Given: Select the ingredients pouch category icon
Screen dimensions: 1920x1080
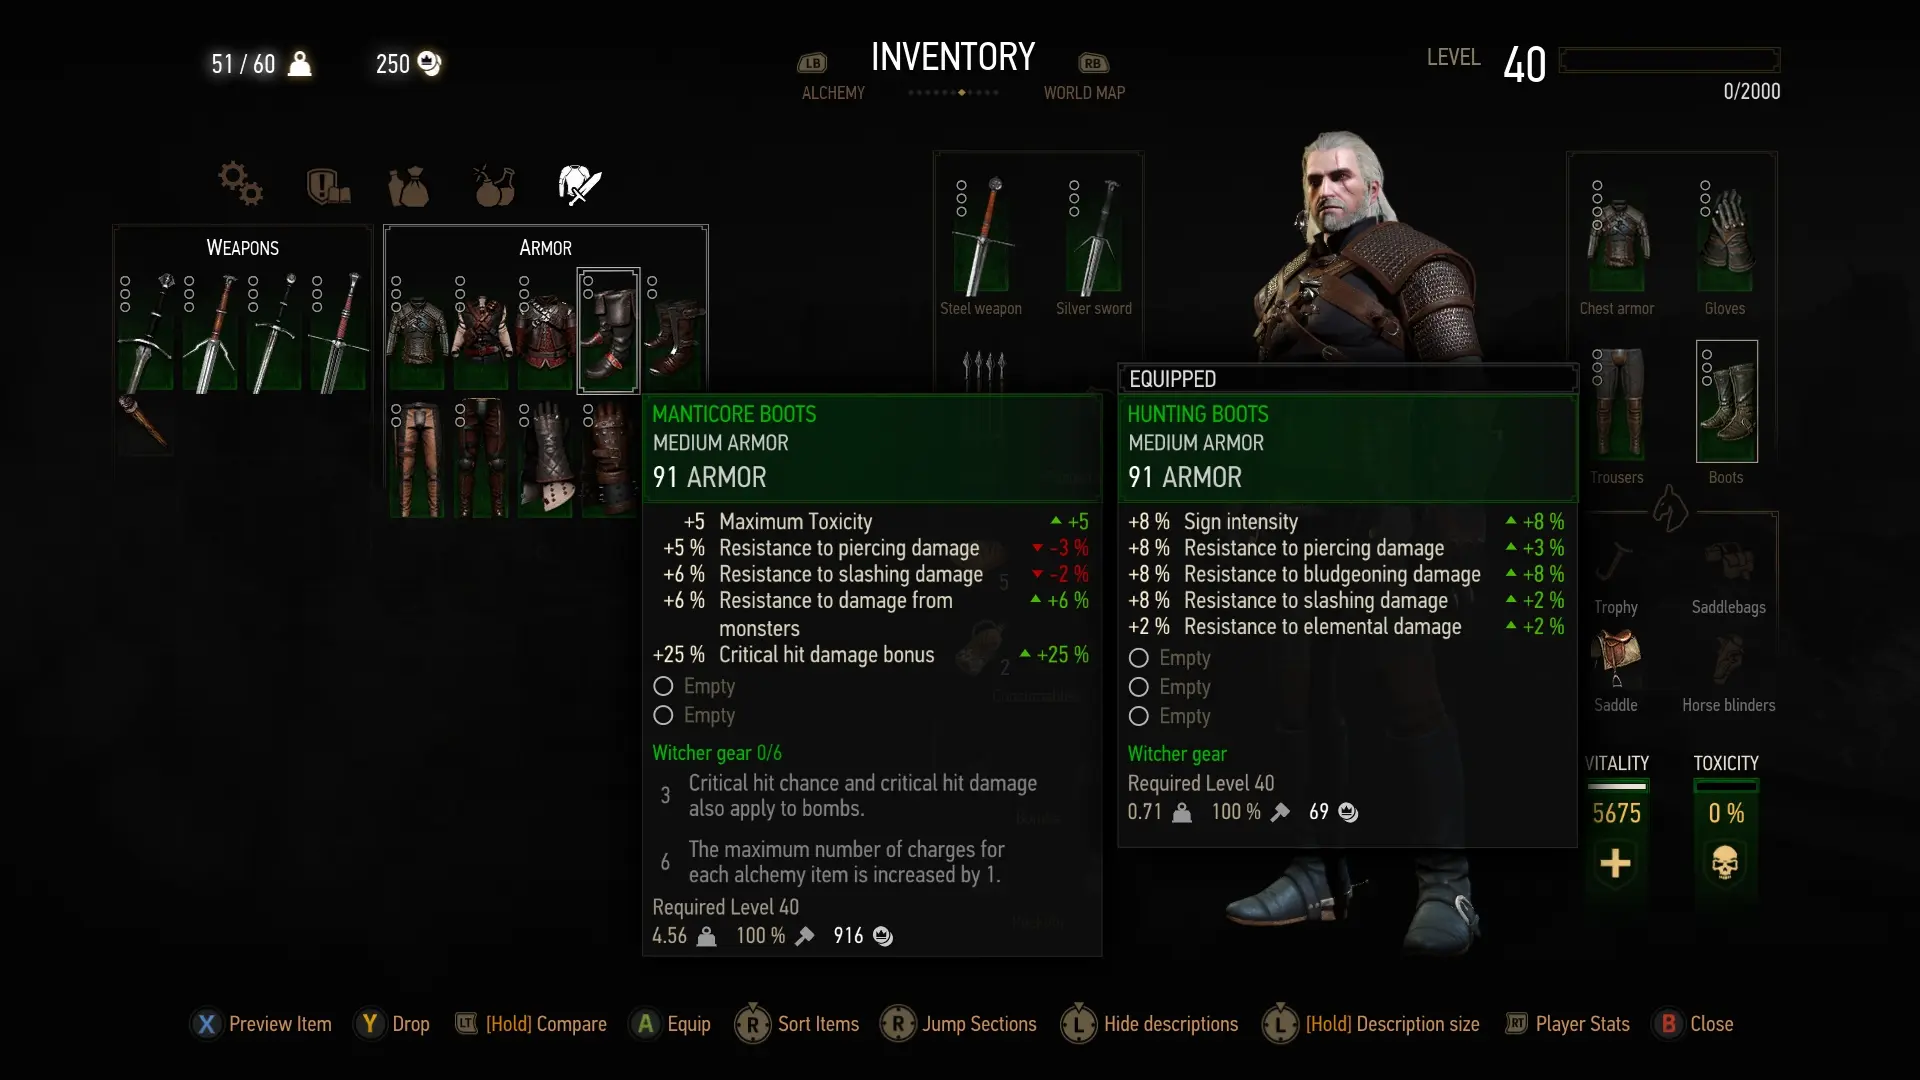Looking at the screenshot, I should pyautogui.click(x=408, y=186).
